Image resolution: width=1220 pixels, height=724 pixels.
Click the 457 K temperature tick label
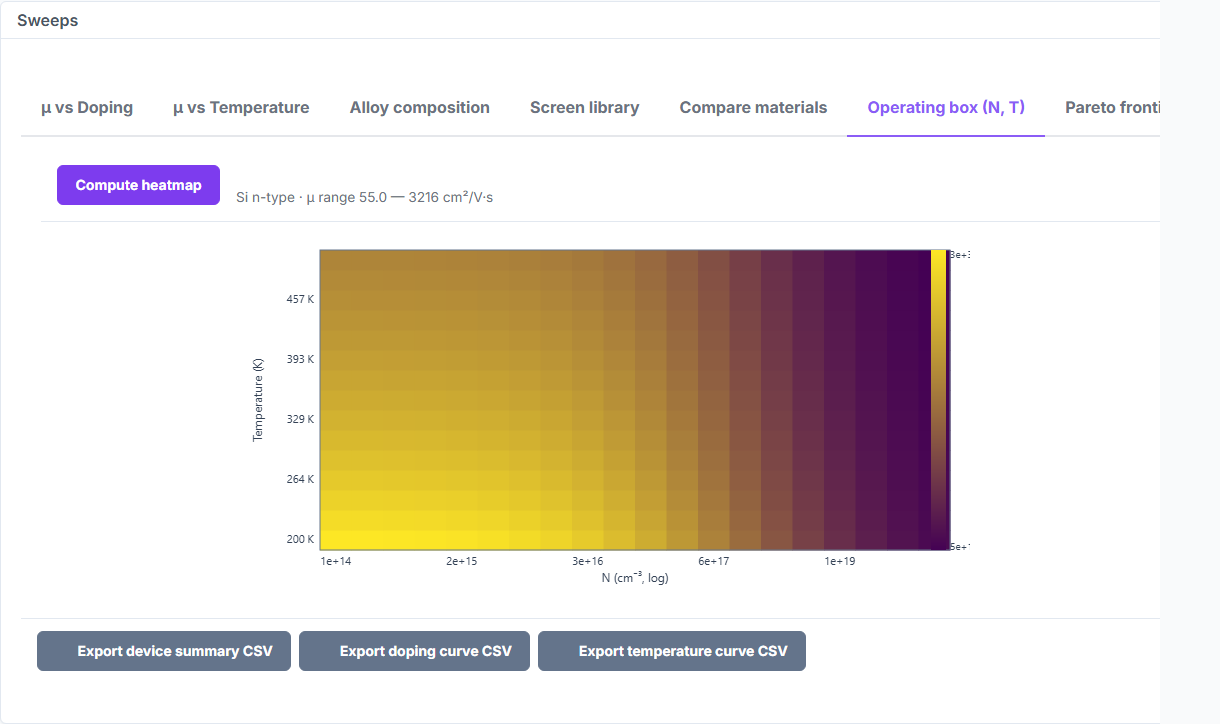[x=300, y=299]
